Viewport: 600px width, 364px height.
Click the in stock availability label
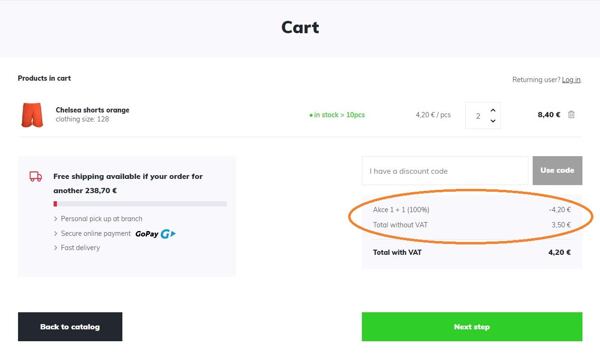(x=337, y=115)
